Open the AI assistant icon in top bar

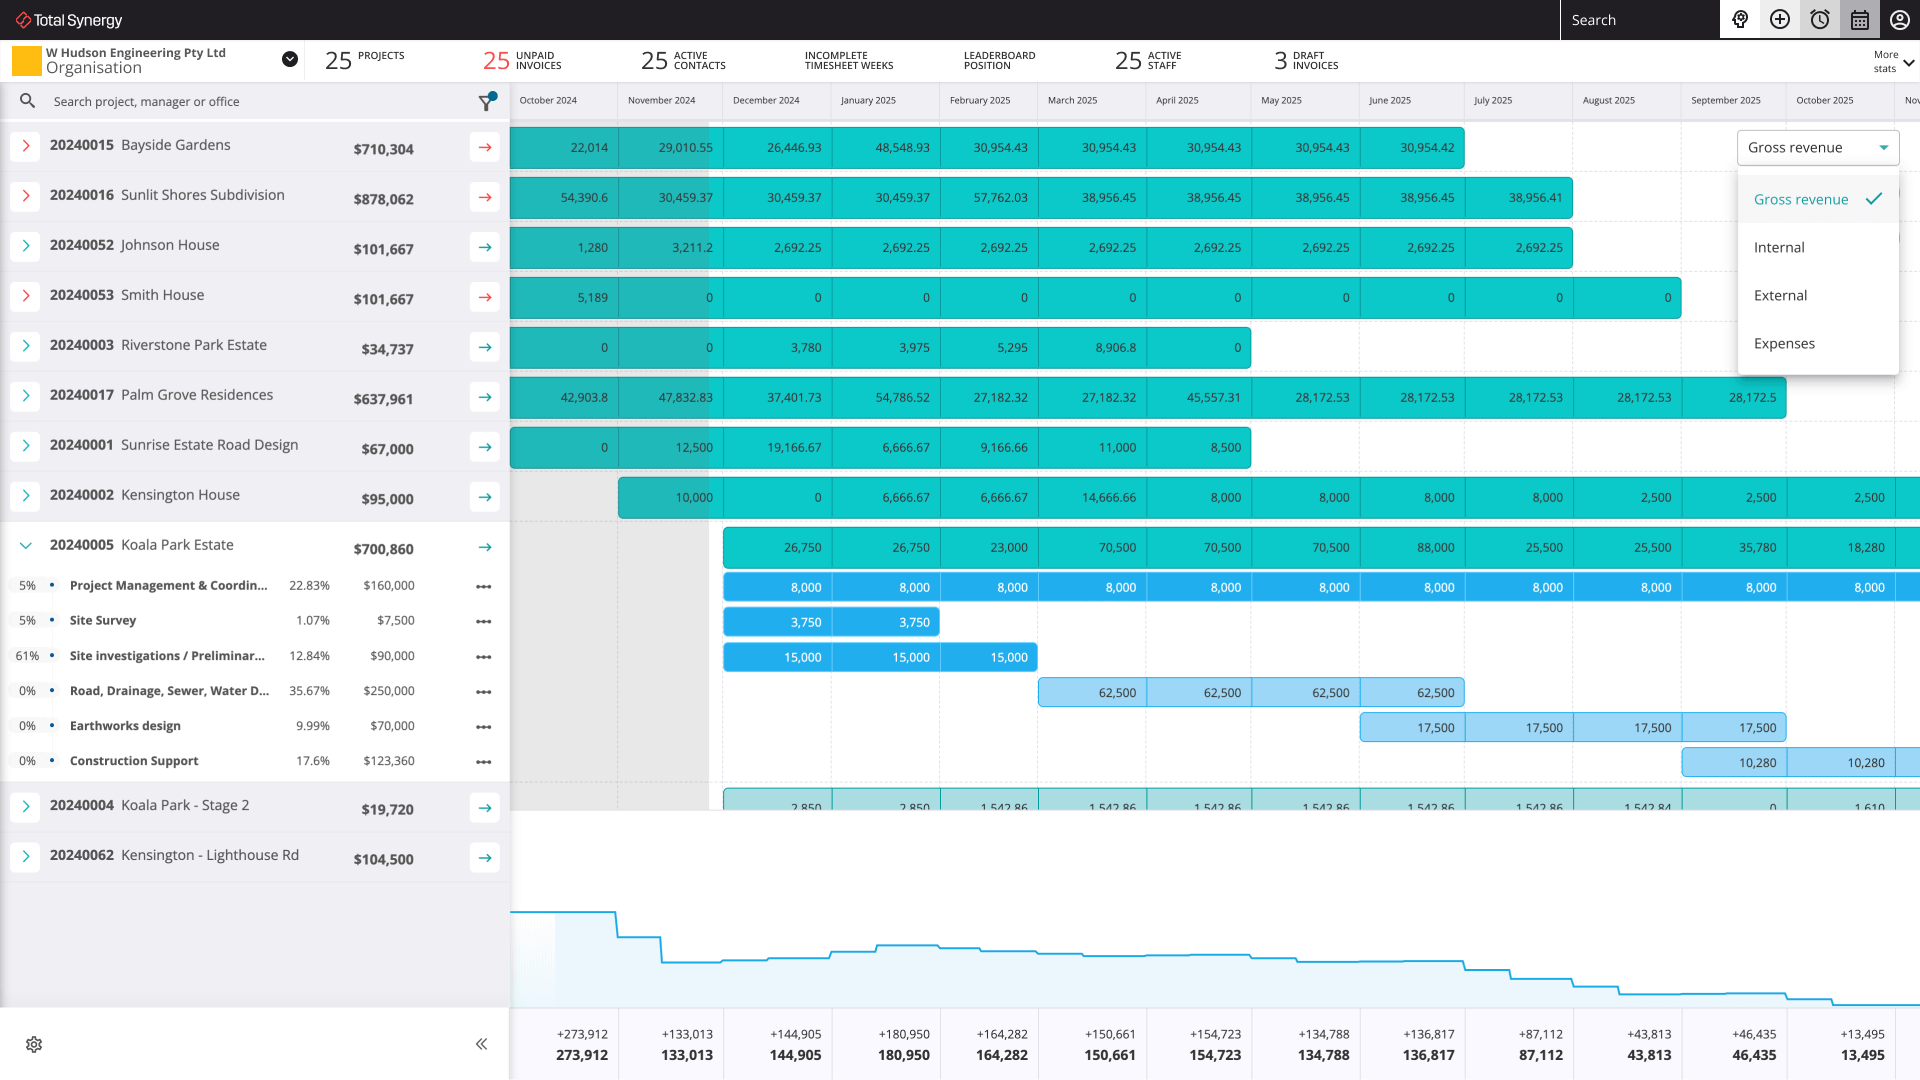click(1740, 20)
